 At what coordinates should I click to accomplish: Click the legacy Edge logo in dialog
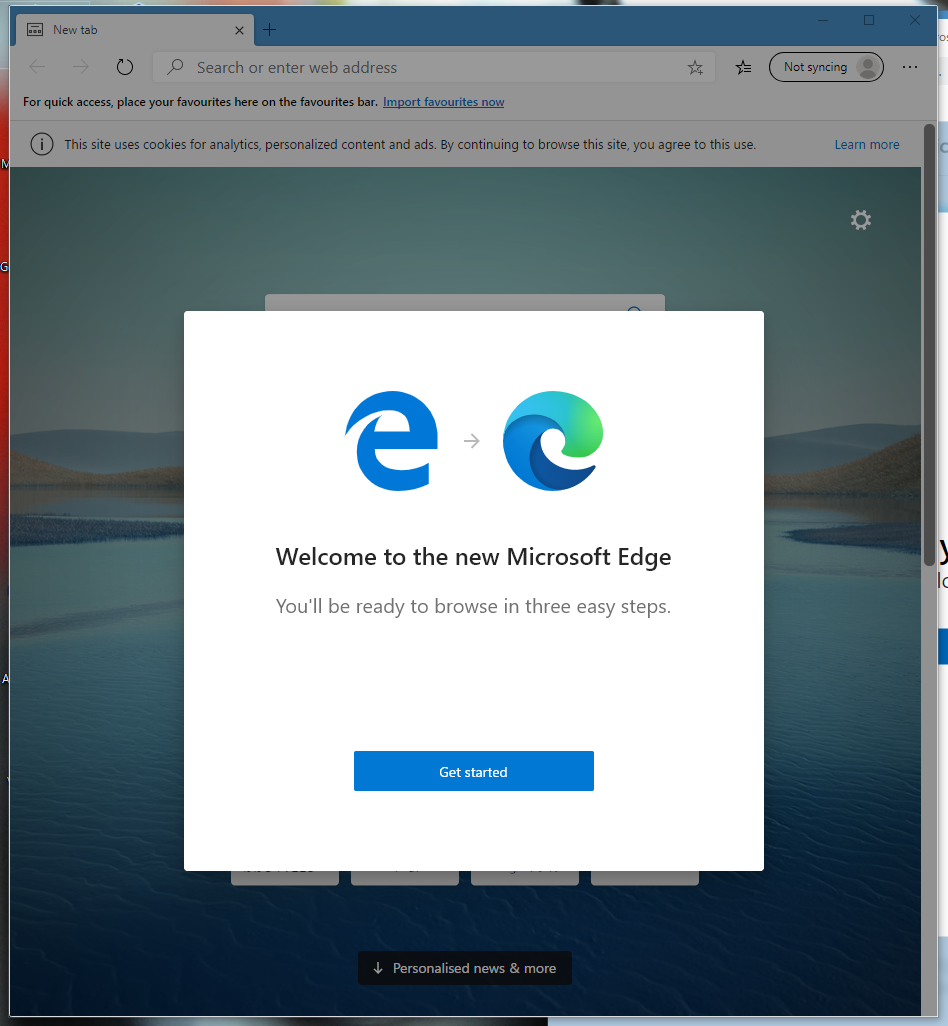391,440
